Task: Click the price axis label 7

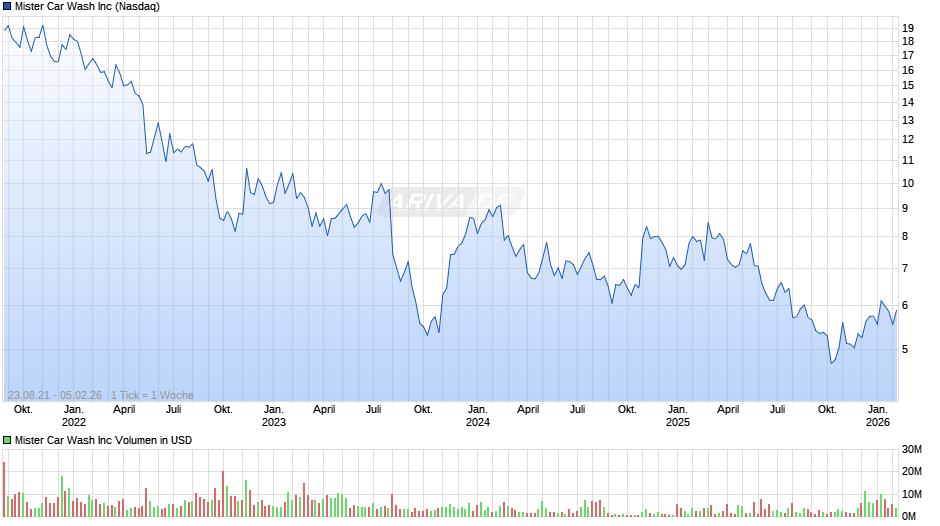Action: point(905,269)
